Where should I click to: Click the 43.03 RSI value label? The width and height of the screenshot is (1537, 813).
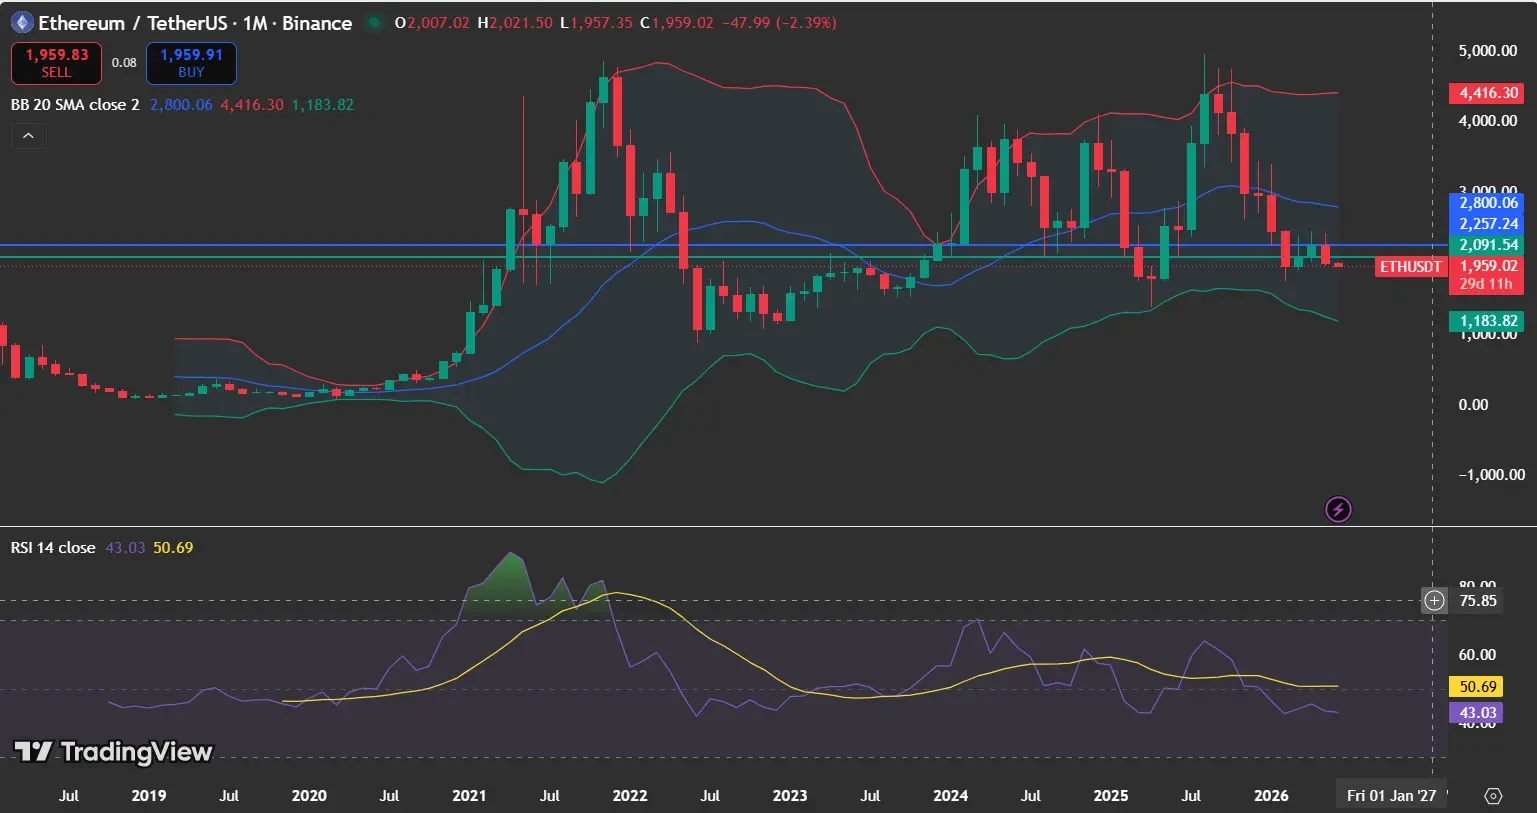point(1477,713)
